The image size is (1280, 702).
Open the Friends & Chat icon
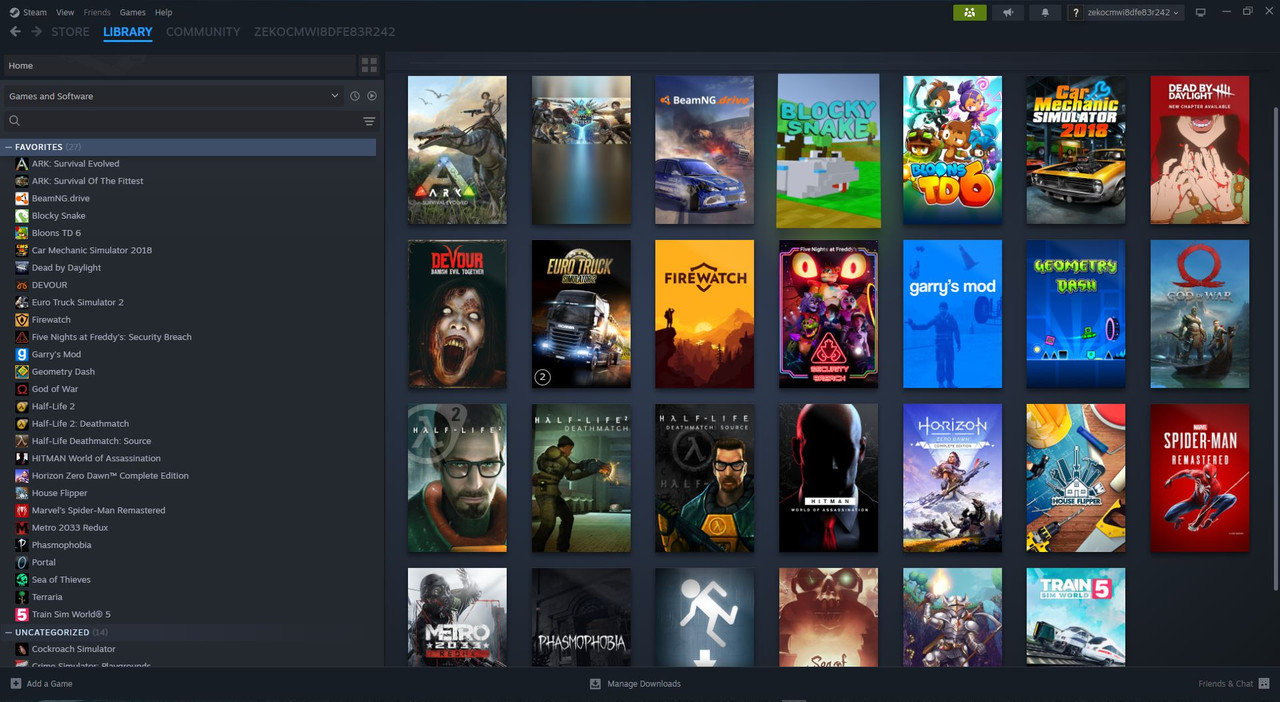(1265, 684)
